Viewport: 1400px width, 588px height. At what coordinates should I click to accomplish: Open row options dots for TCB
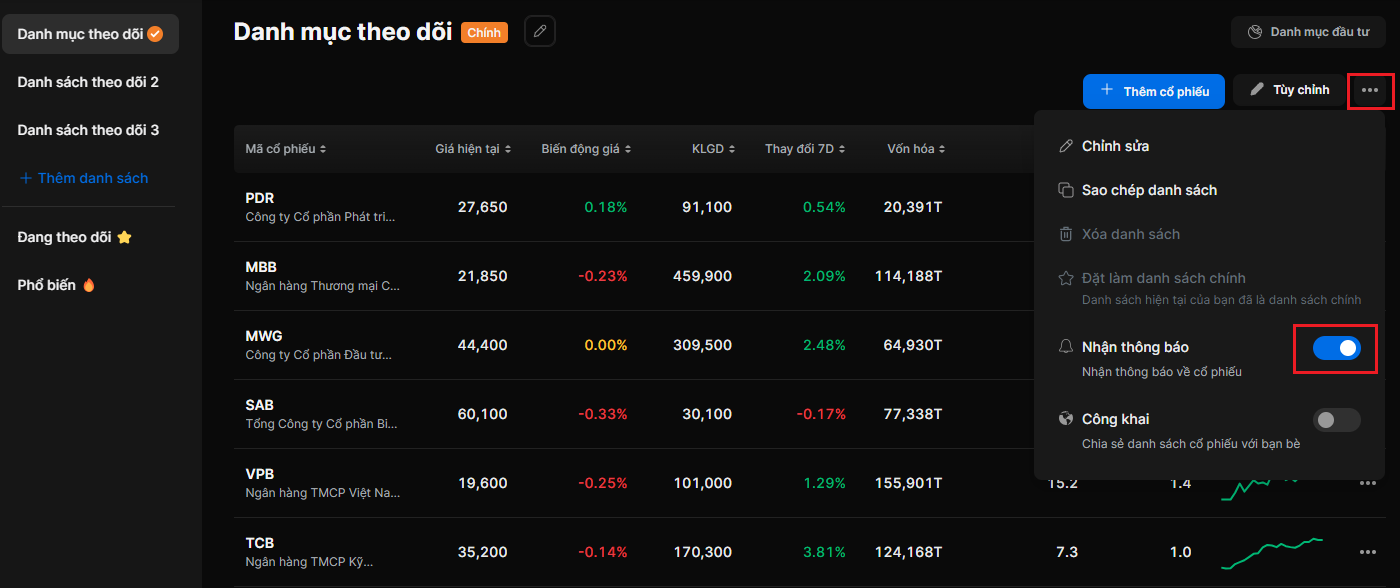pyautogui.click(x=1367, y=552)
